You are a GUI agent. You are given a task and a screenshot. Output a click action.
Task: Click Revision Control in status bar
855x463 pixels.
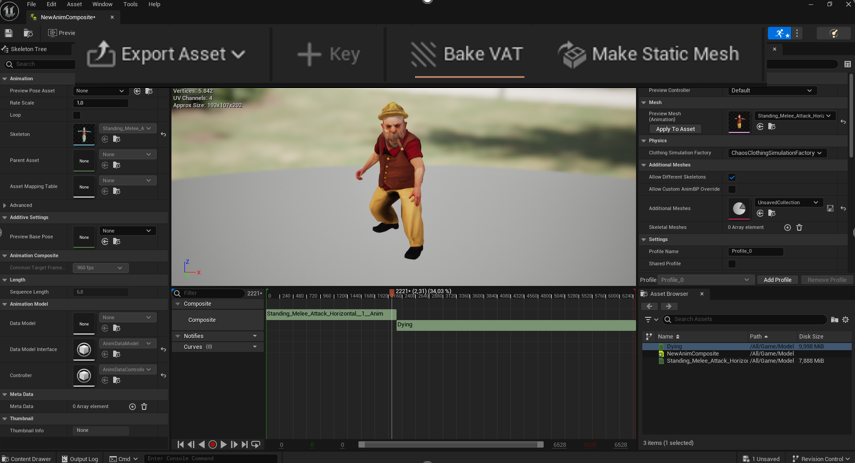point(821,459)
